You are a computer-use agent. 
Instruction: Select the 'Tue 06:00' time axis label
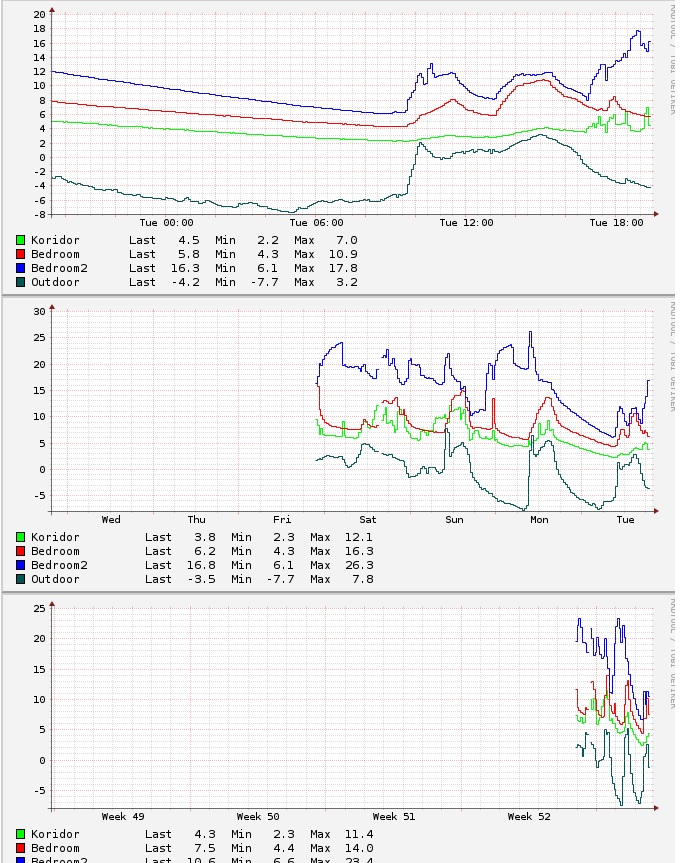click(x=317, y=223)
